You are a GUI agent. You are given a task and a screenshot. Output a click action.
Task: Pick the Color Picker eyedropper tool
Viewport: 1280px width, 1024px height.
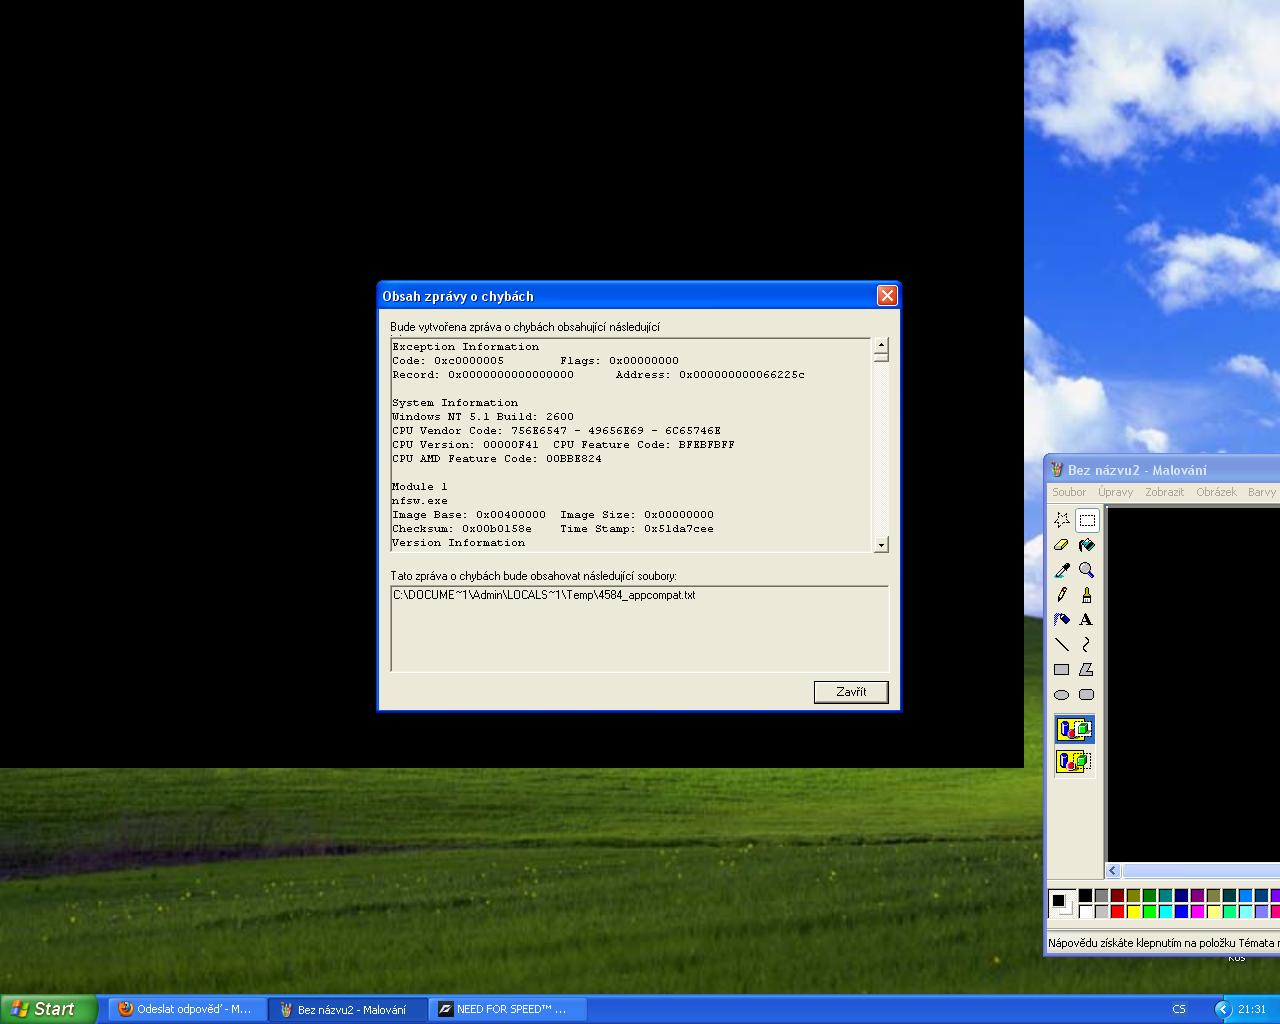pyautogui.click(x=1062, y=570)
